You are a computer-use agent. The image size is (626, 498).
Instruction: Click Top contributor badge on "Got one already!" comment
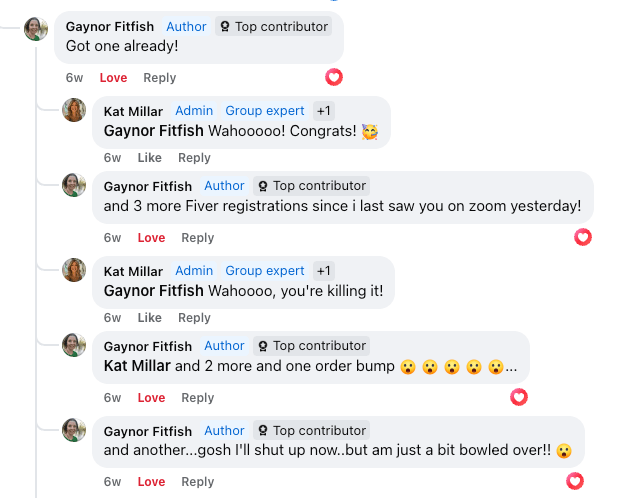pyautogui.click(x=273, y=26)
